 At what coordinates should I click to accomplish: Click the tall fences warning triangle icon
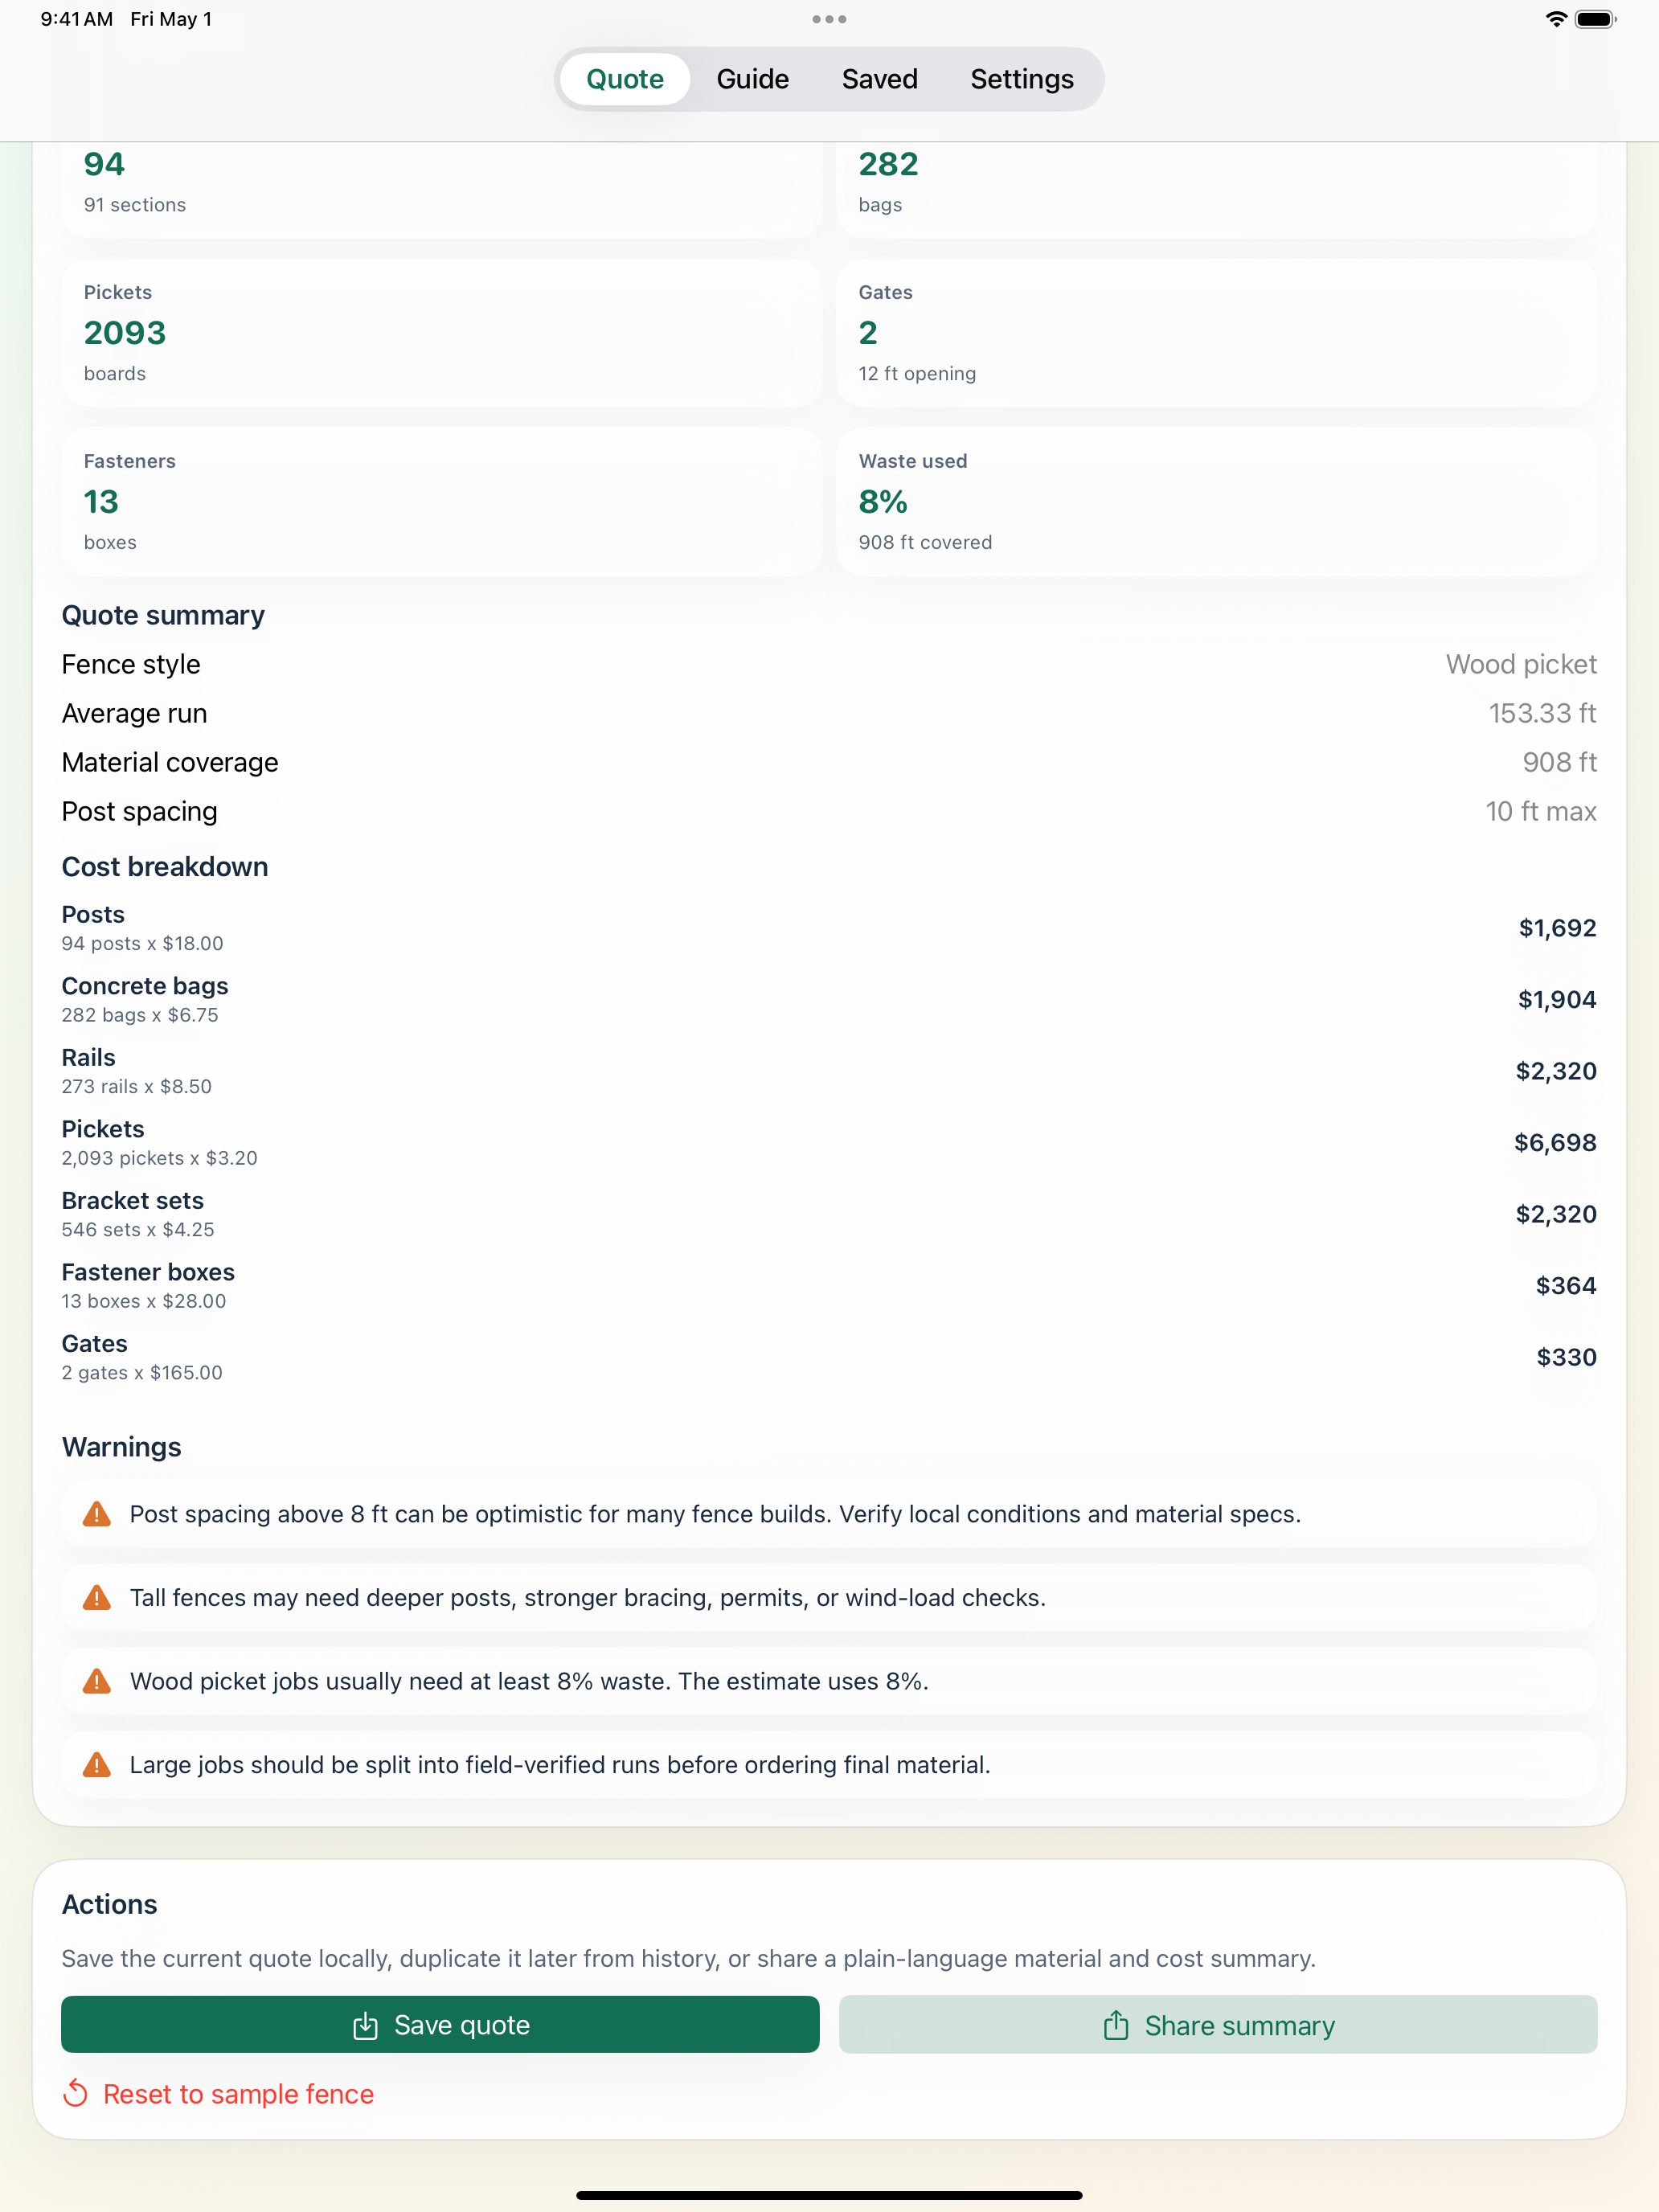point(97,1597)
